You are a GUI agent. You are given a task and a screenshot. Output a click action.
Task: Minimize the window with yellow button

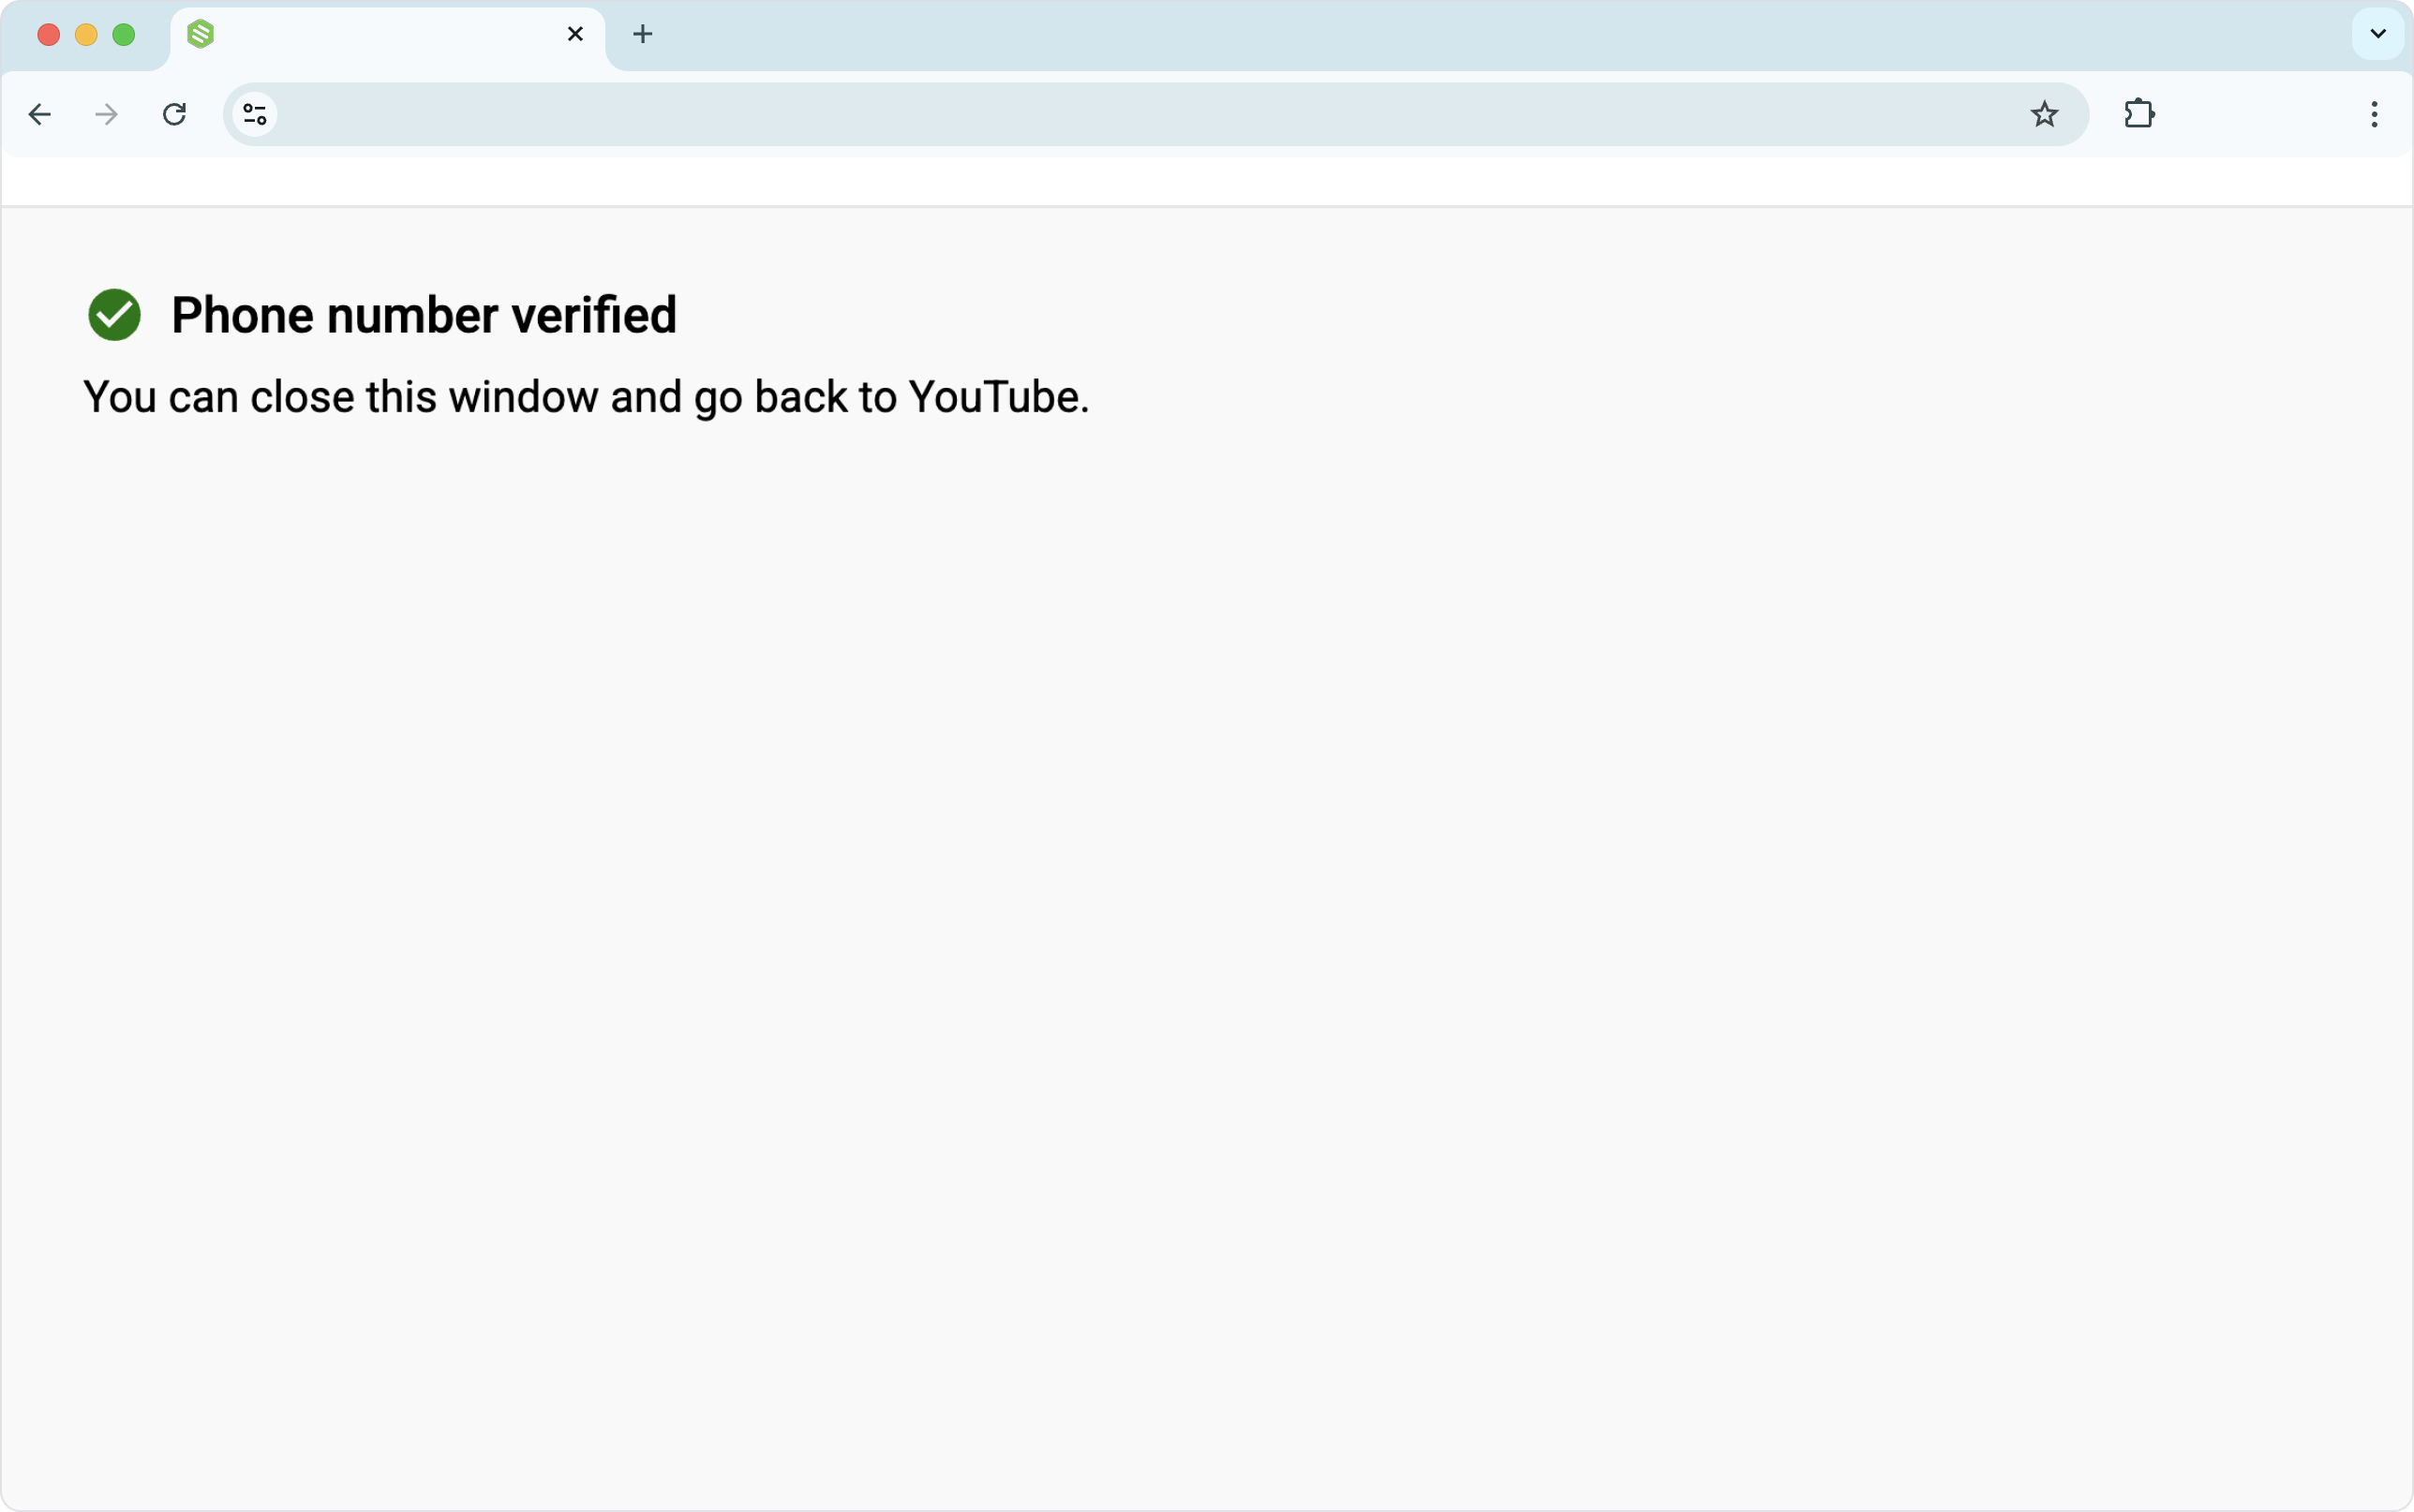tap(86, 35)
